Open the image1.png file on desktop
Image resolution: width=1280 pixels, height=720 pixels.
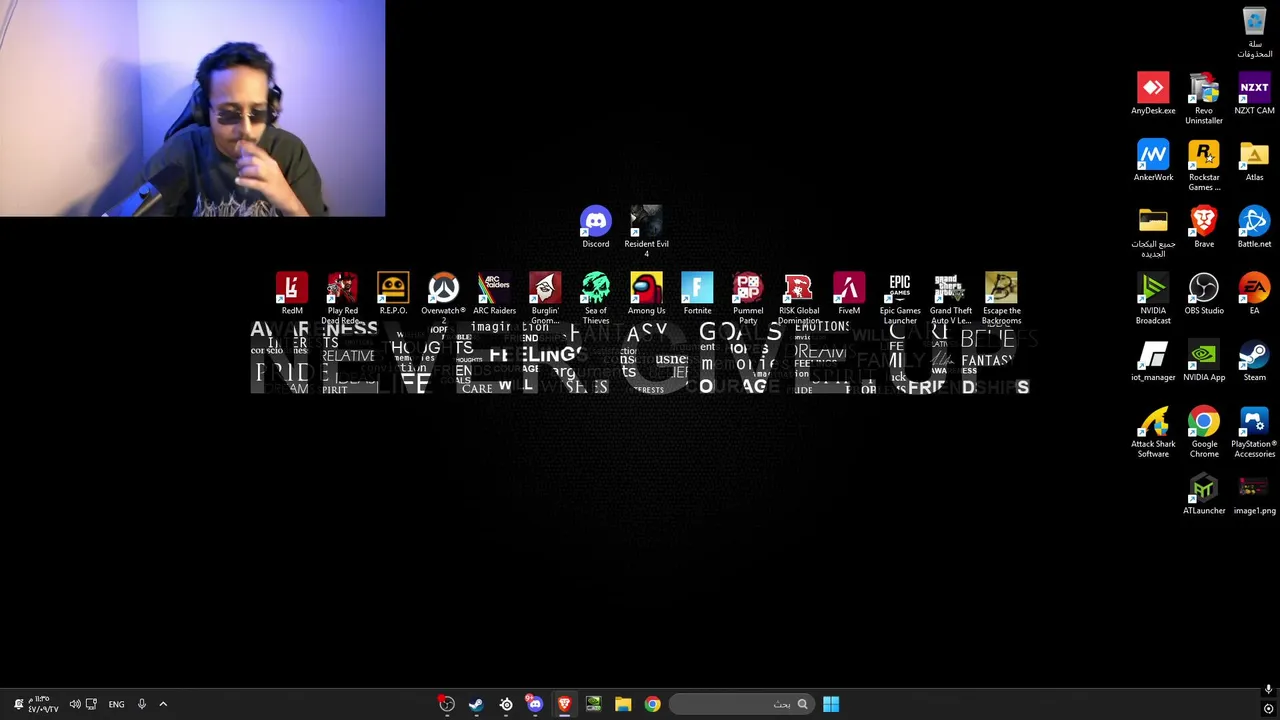tap(1254, 494)
